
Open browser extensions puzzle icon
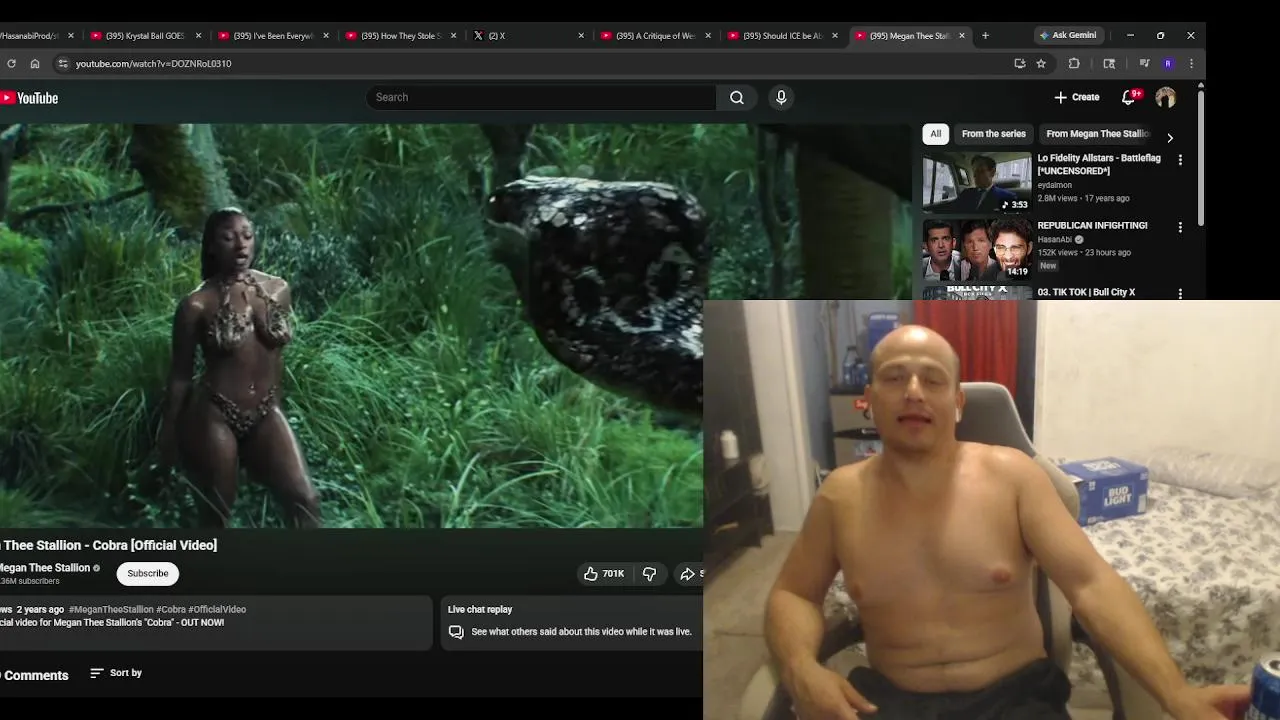(1074, 63)
